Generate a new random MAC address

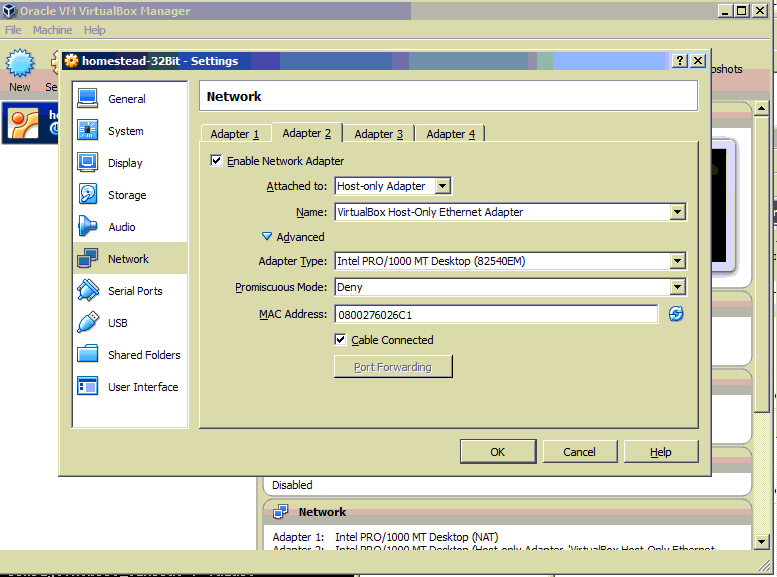(x=676, y=314)
